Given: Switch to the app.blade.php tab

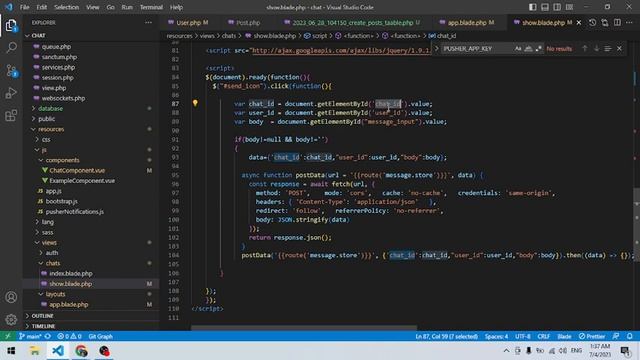Looking at the screenshot, I should click(467, 23).
